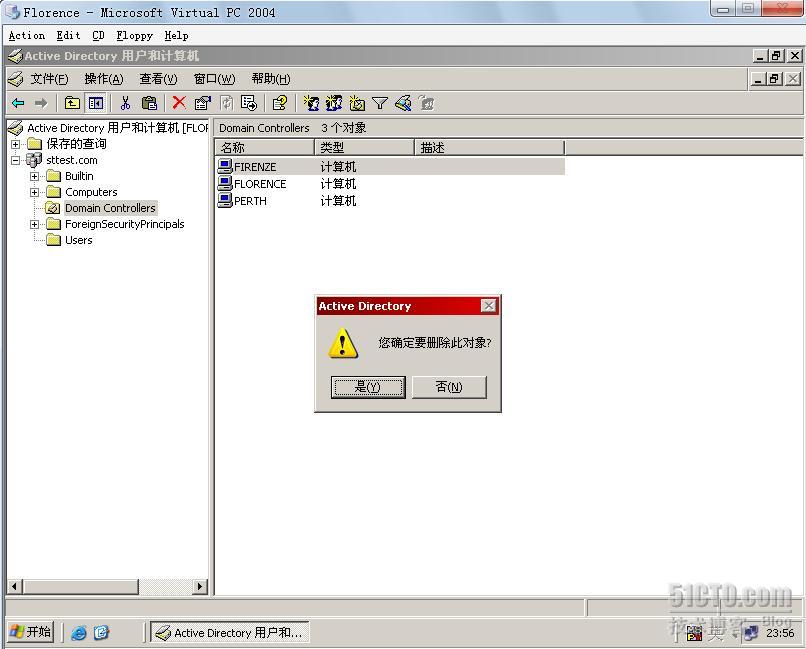The width and height of the screenshot is (806, 649).
Task: Expand the Builtin folder node
Action: [x=34, y=176]
